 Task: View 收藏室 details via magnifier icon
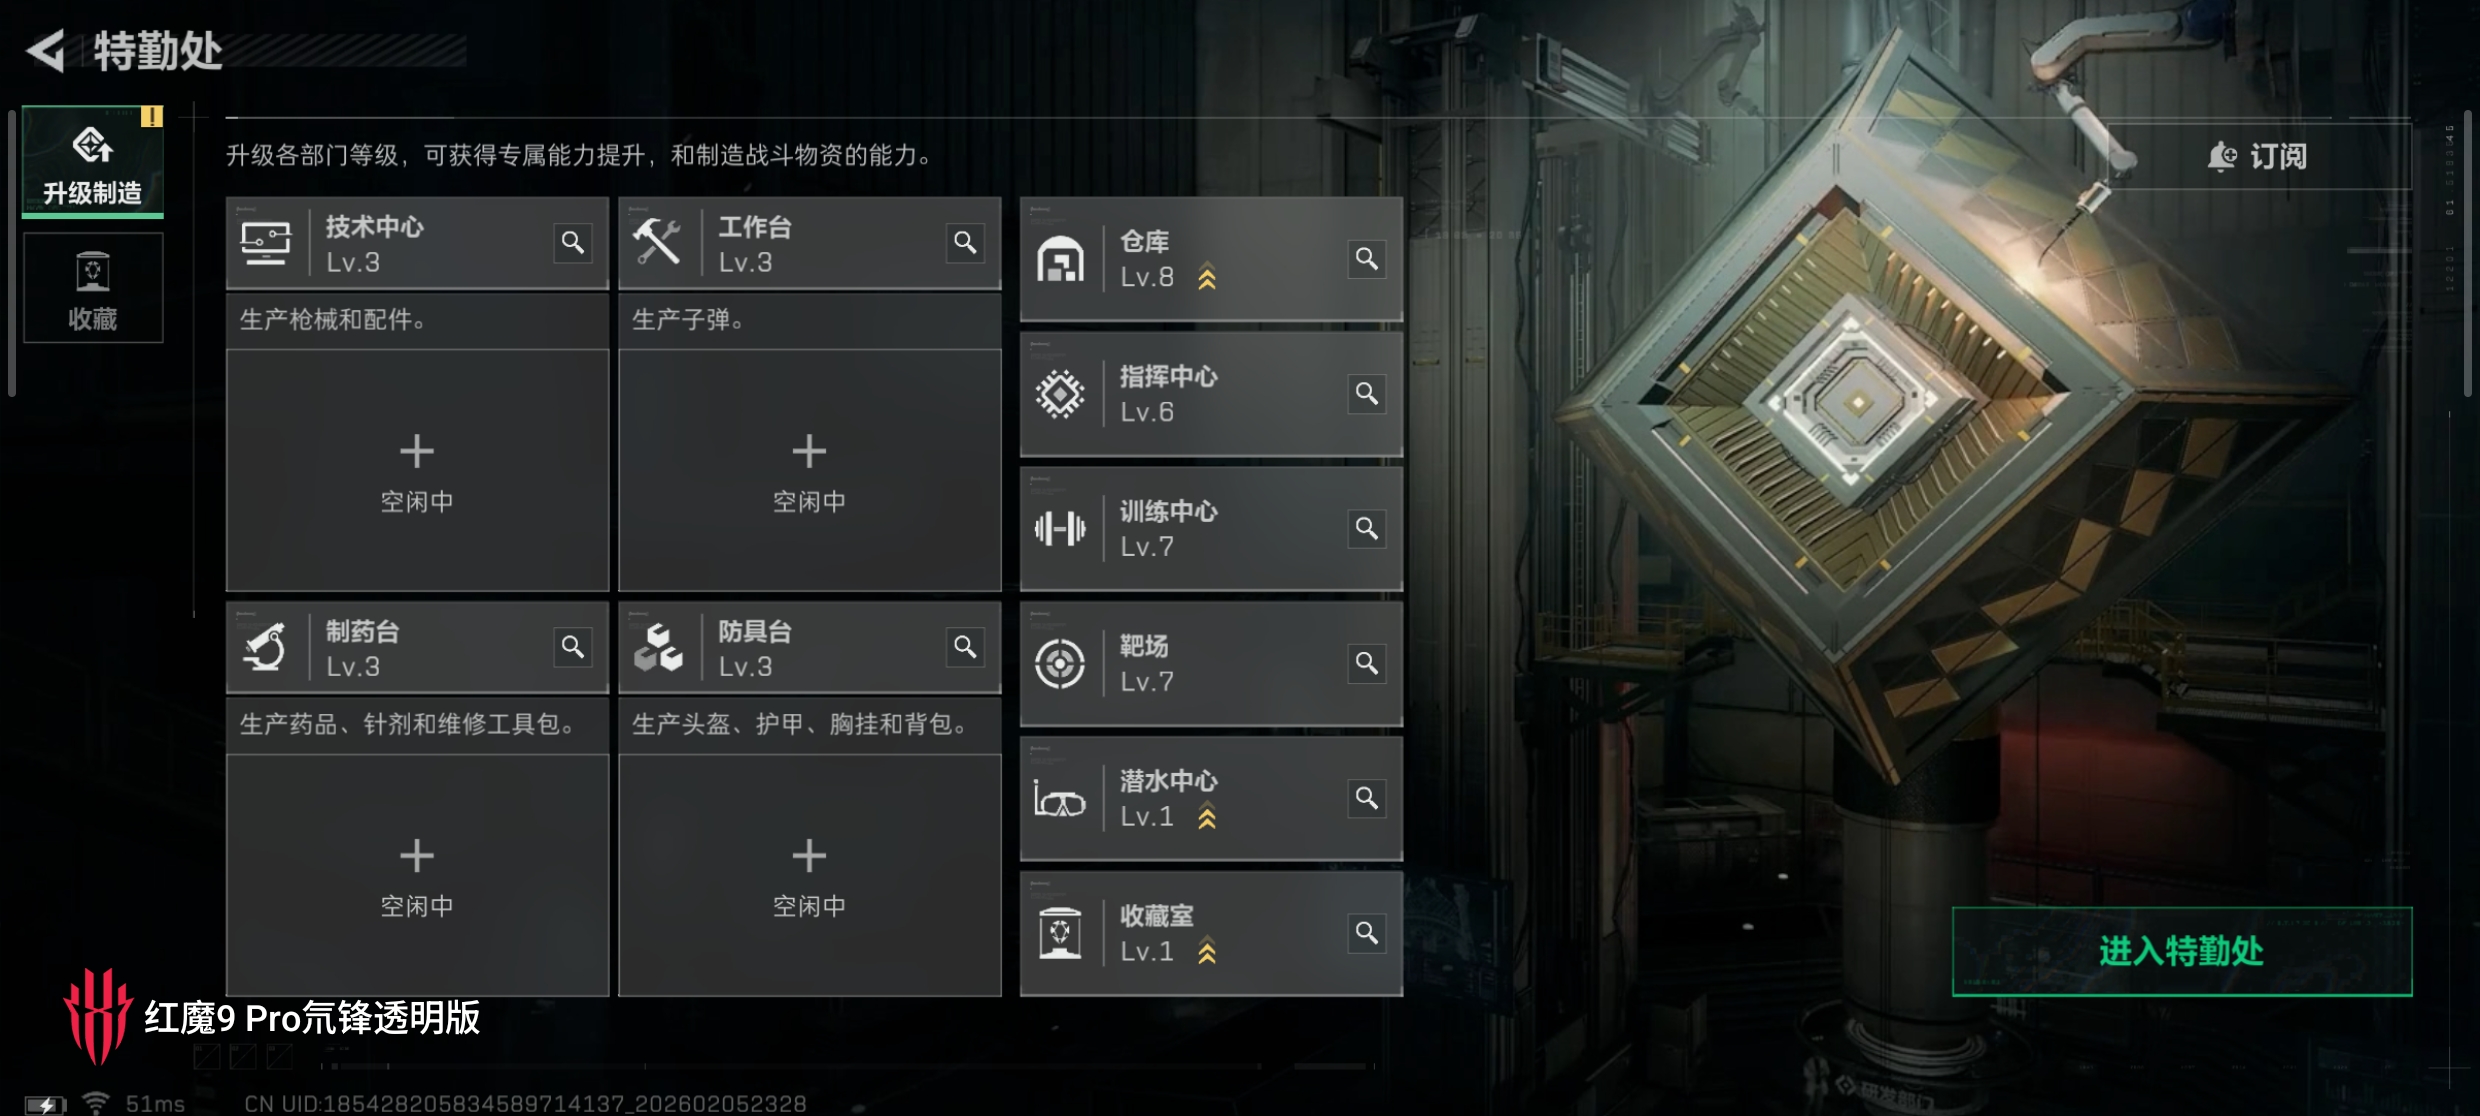coord(1367,933)
